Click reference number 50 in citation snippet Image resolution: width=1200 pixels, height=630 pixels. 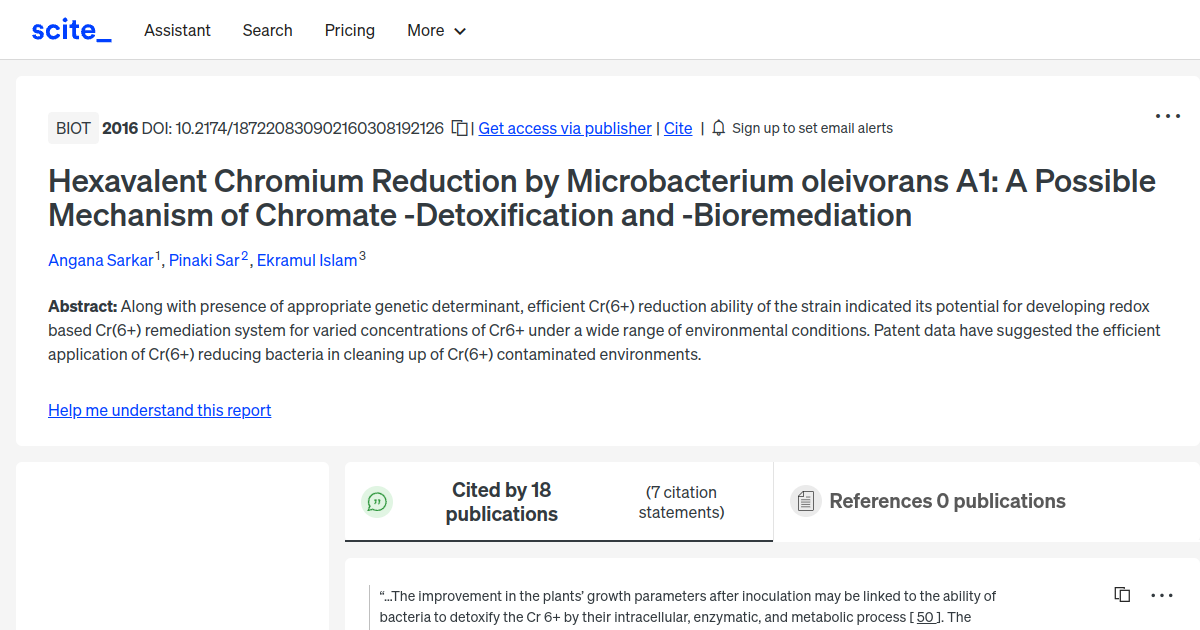click(x=925, y=616)
